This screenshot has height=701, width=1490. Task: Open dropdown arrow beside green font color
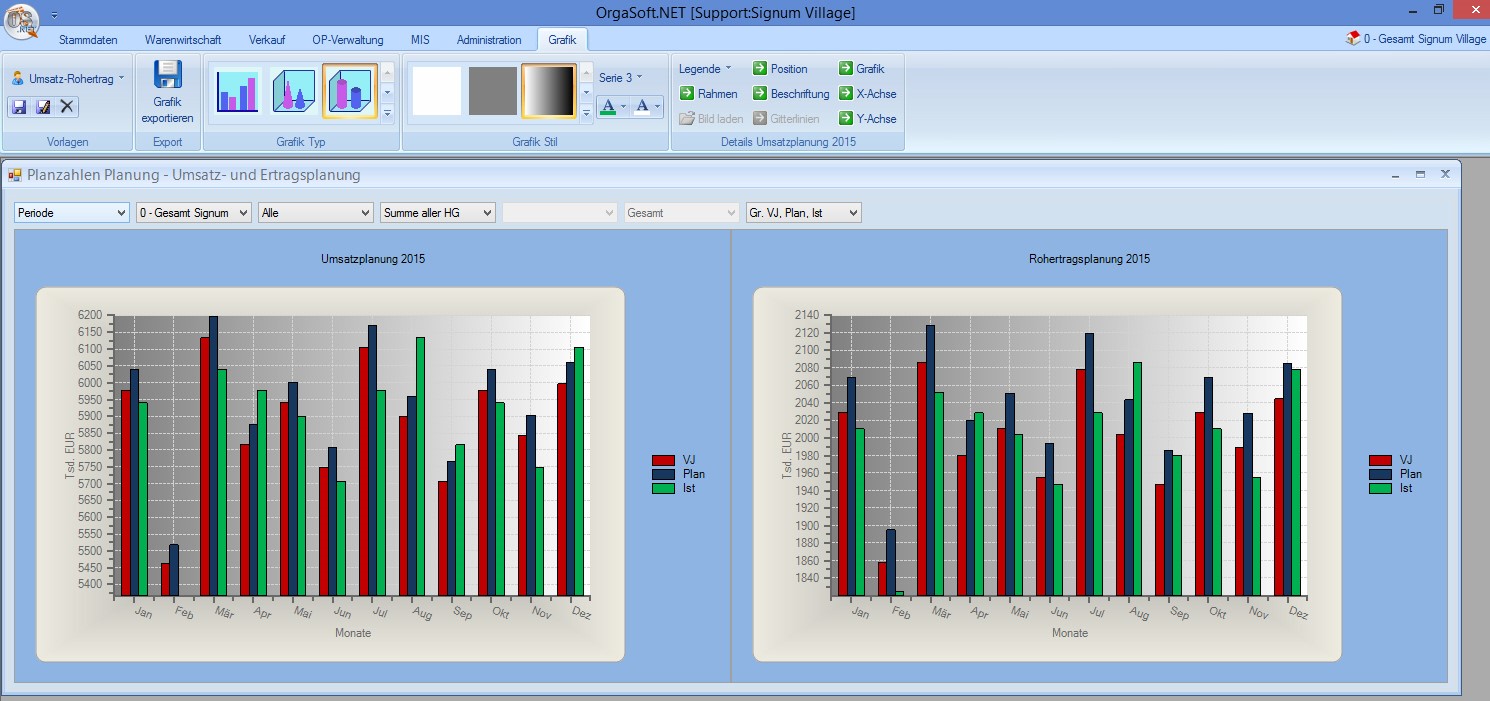624,106
